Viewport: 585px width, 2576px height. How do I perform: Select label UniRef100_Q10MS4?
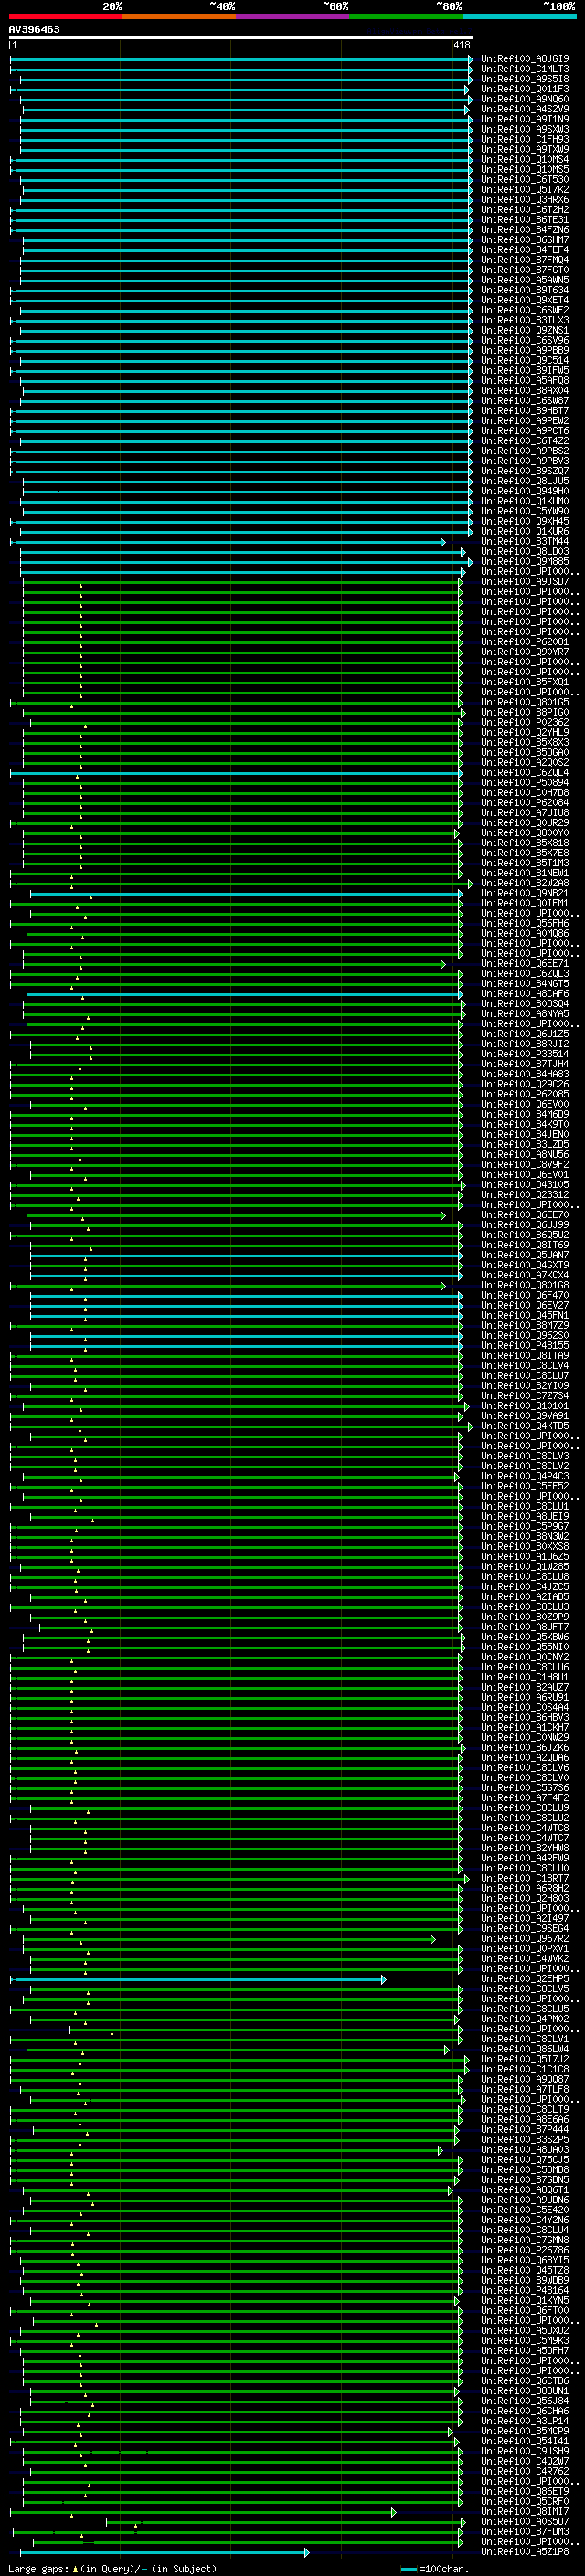tap(525, 160)
